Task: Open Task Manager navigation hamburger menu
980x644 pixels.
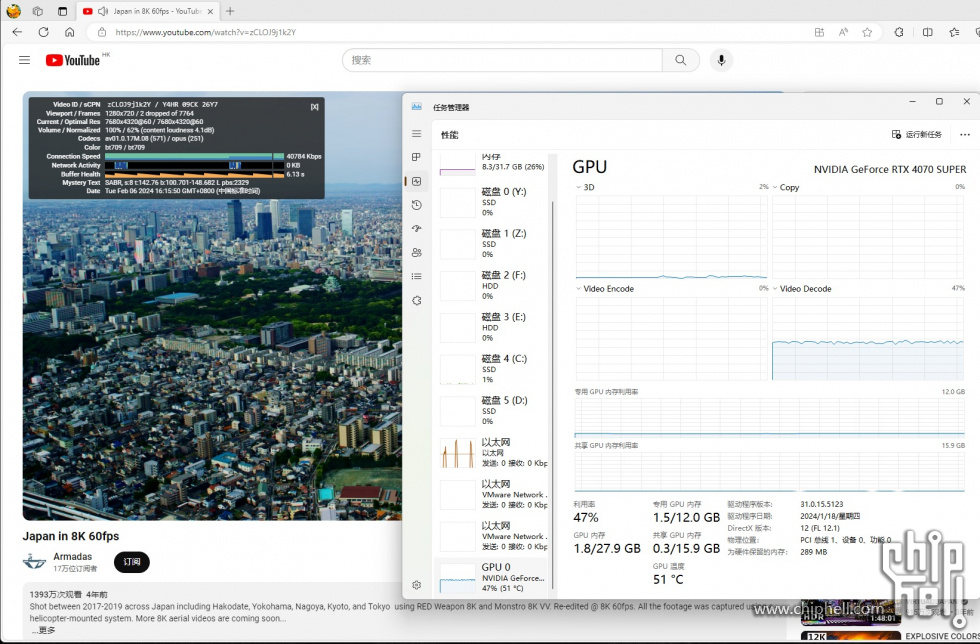Action: [417, 134]
